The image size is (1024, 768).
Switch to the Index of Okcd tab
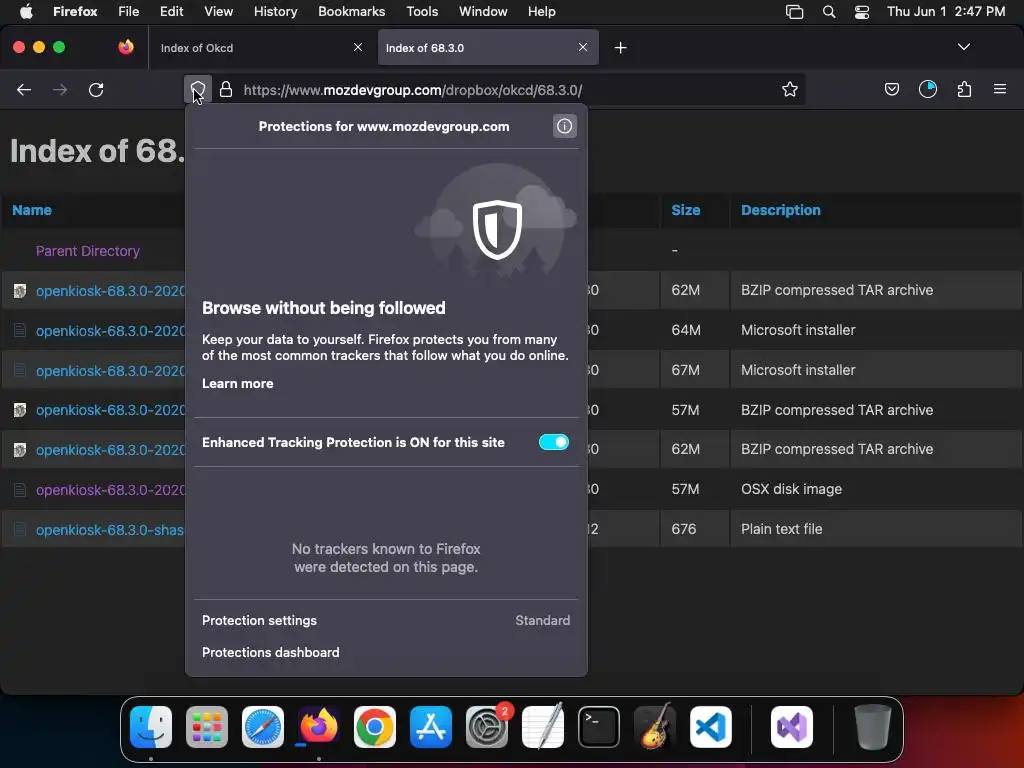(259, 48)
